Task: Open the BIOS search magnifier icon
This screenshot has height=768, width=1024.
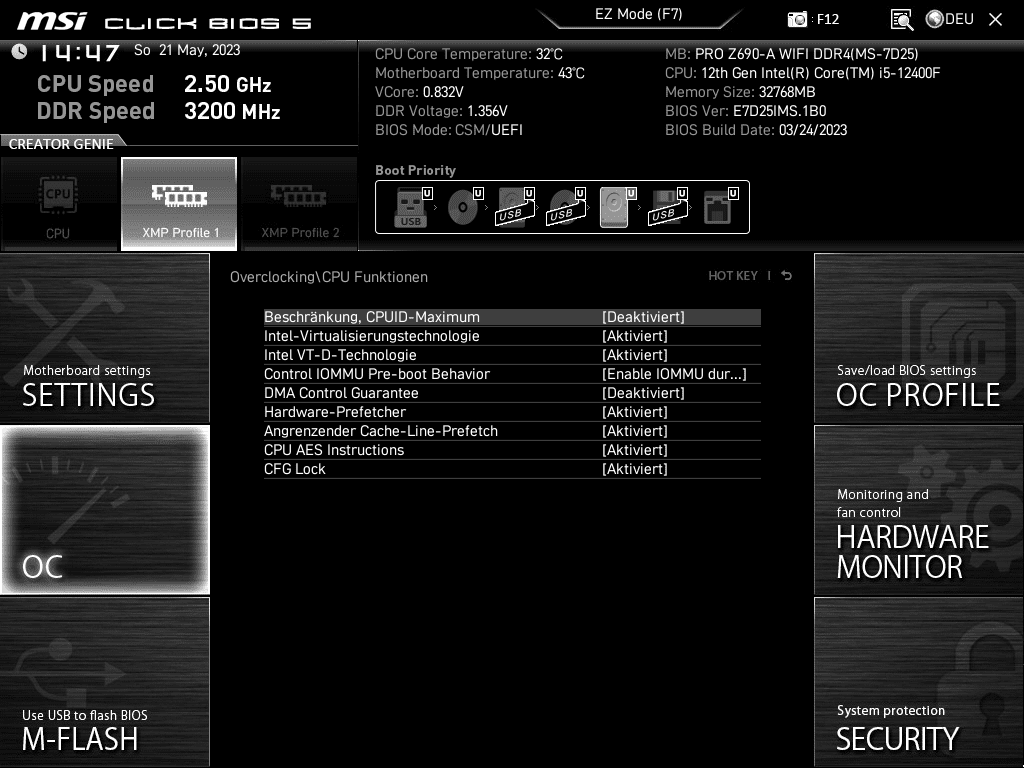Action: (x=902, y=20)
